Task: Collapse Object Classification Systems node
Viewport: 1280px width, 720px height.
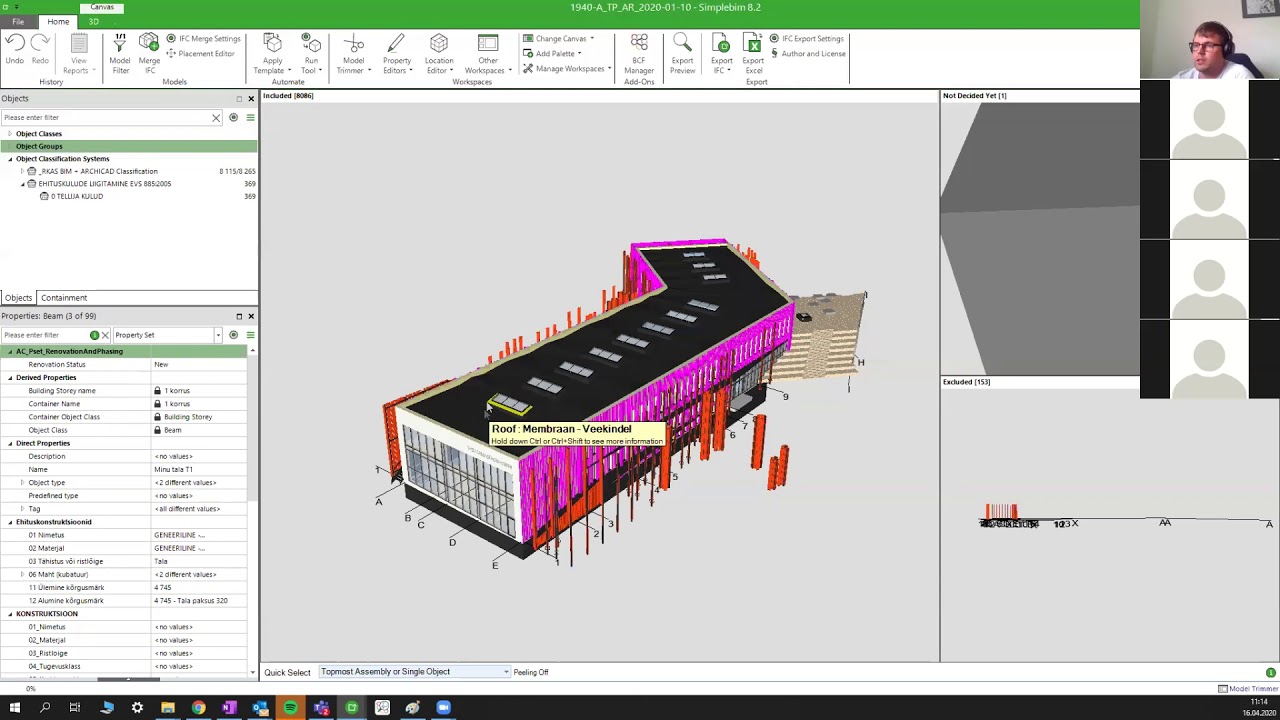Action: (10, 159)
